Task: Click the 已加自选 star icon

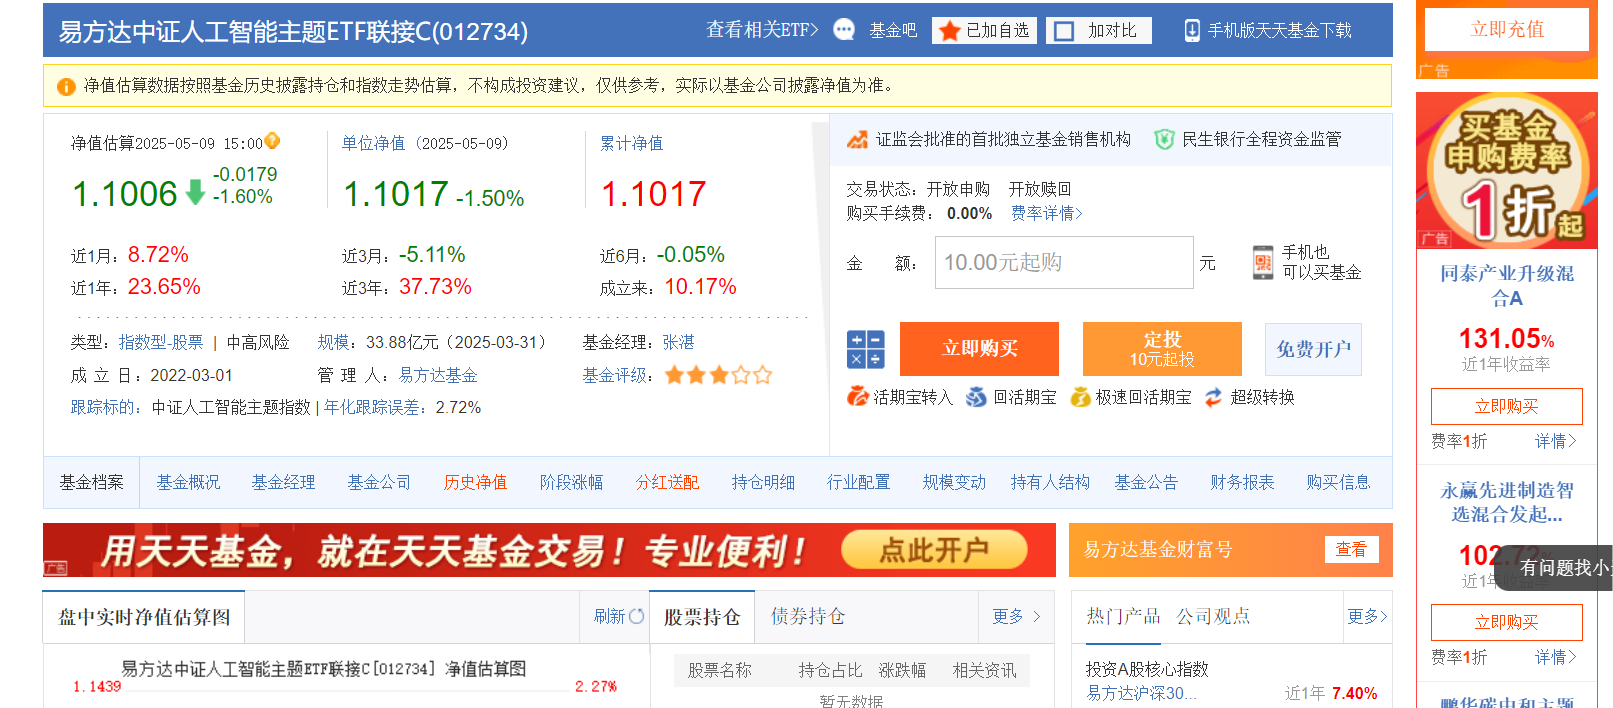Action: [949, 31]
